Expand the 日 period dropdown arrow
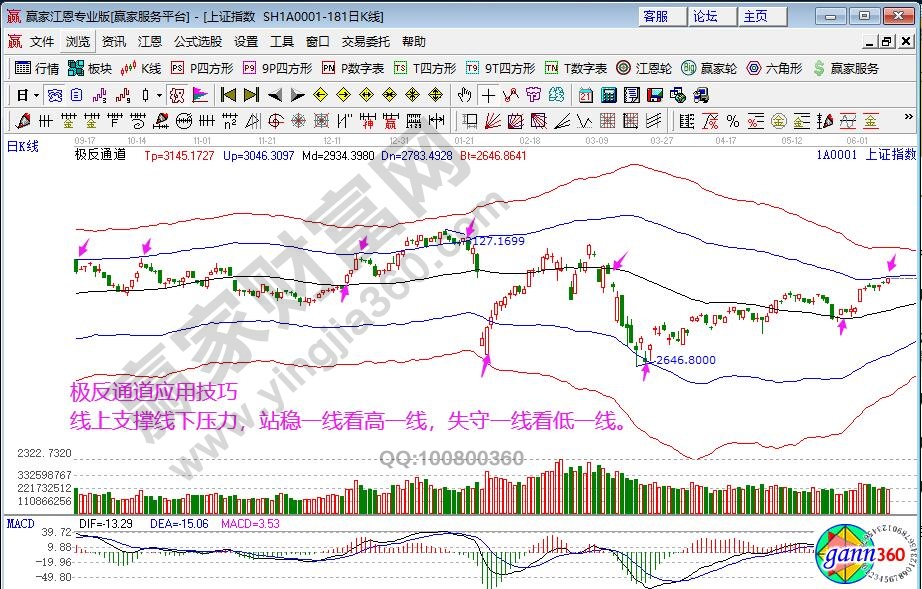Image resolution: width=922 pixels, height=589 pixels. coord(37,95)
